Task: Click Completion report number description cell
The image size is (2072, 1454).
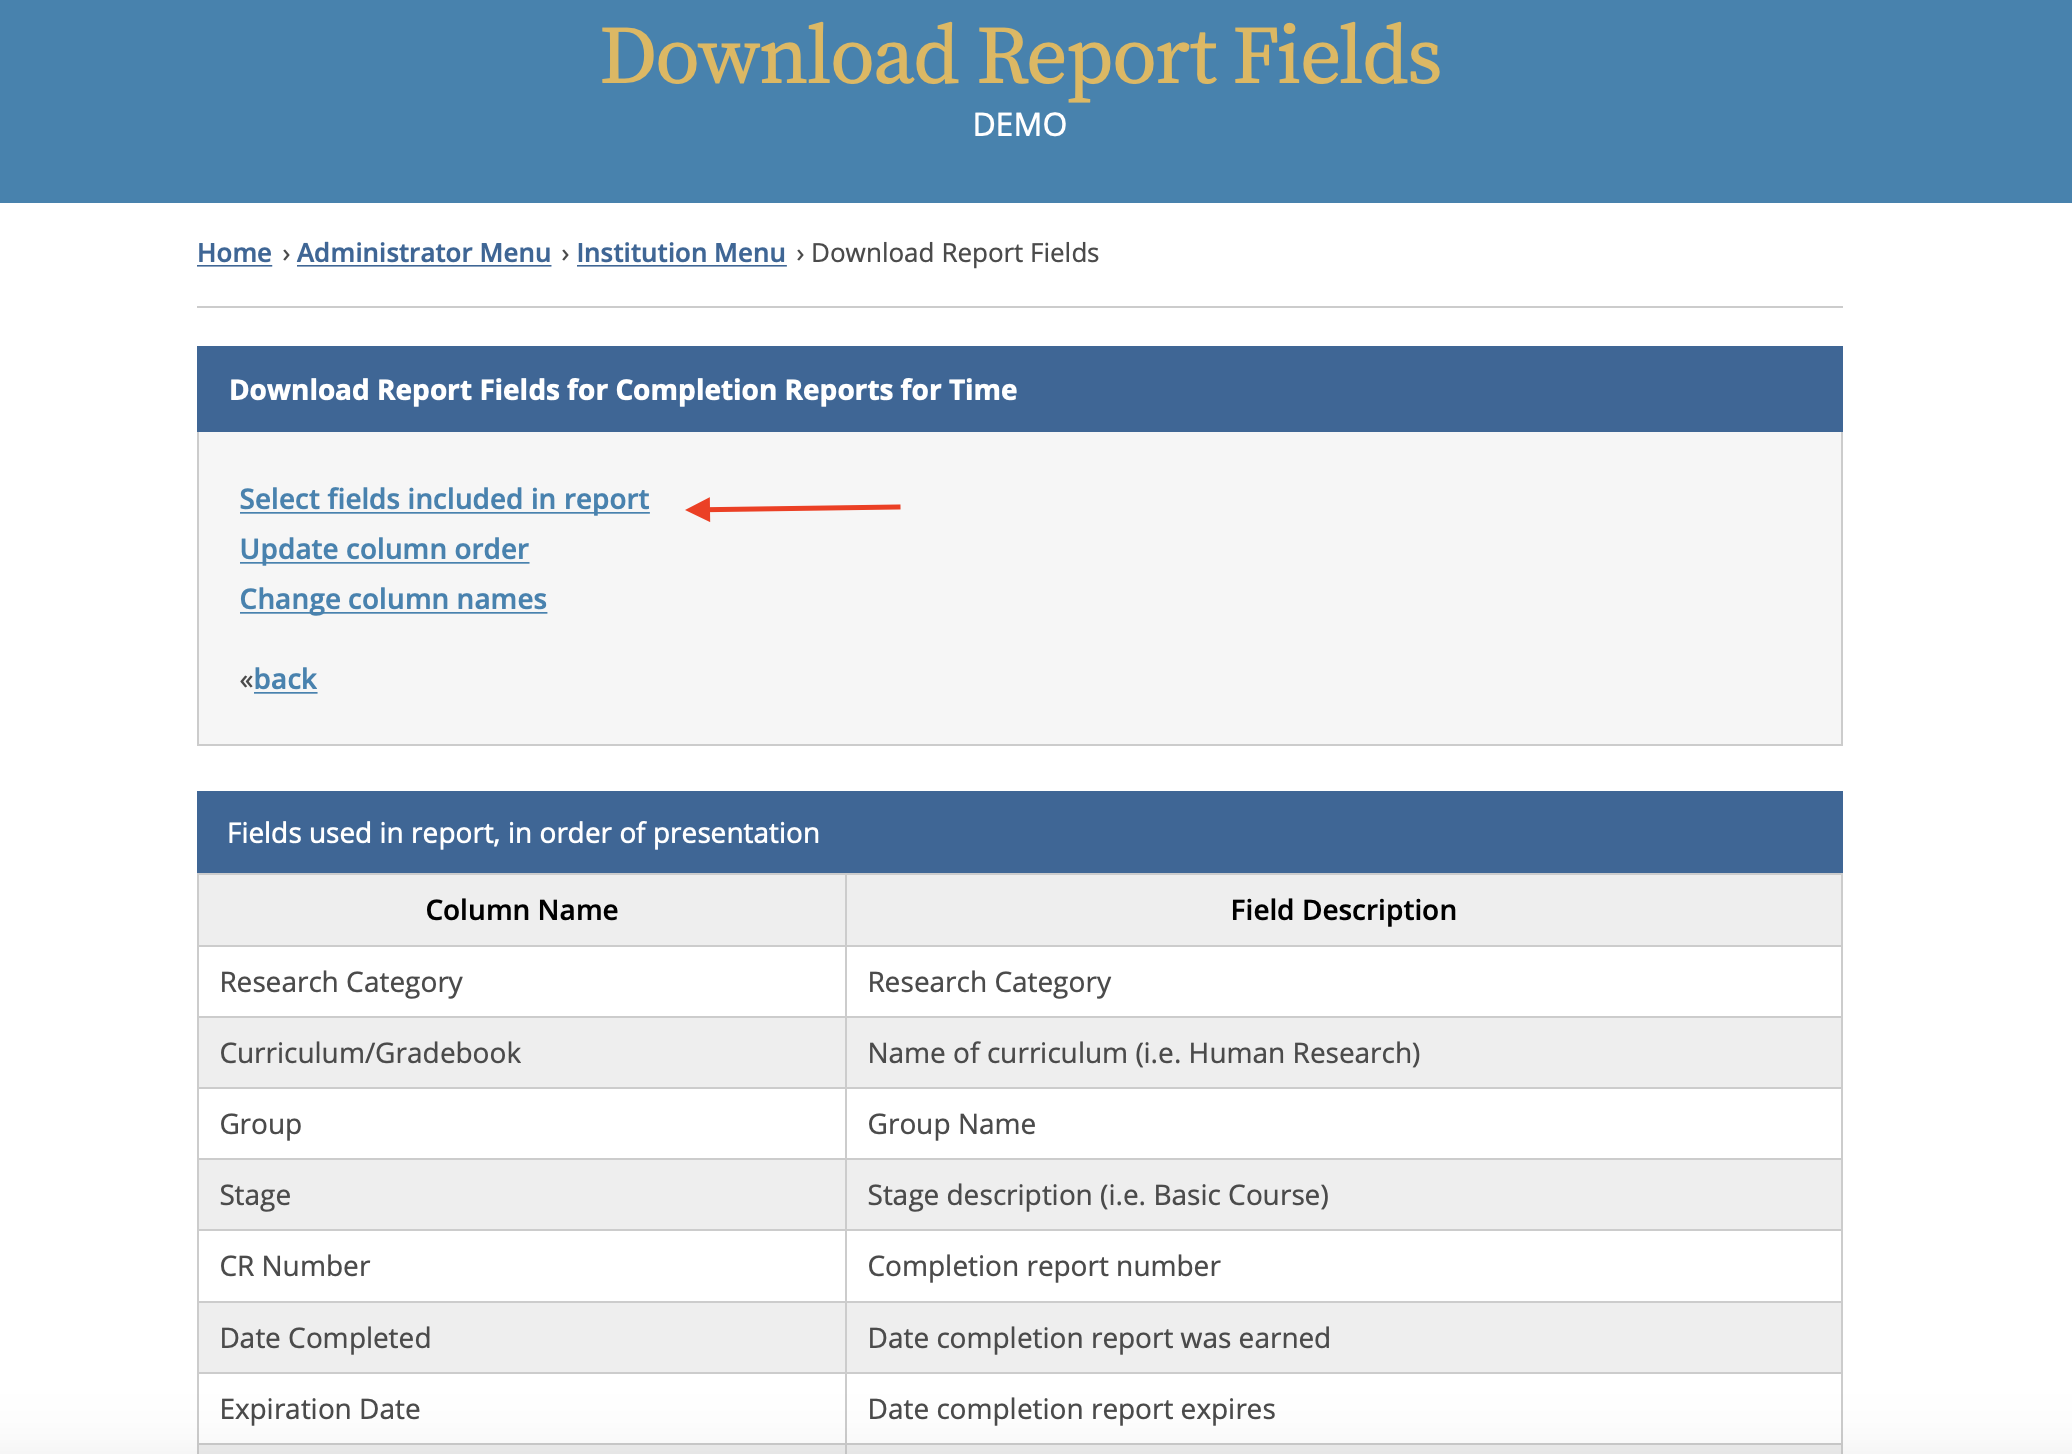Action: click(x=1344, y=1266)
